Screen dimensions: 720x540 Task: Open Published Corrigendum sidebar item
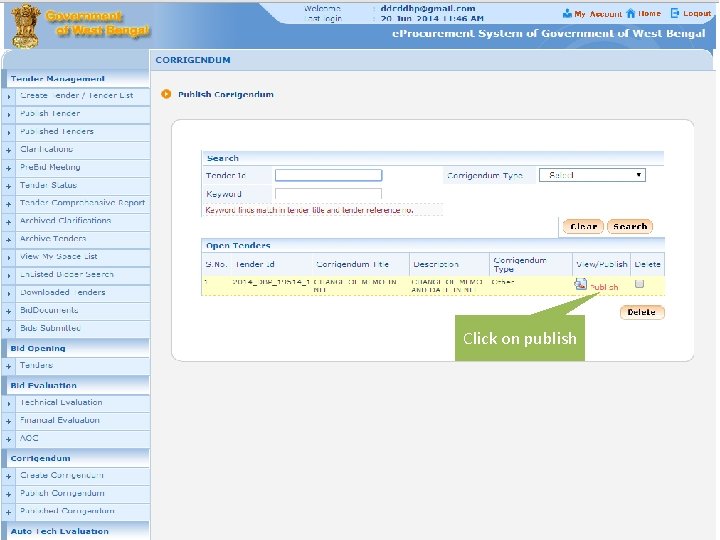(x=67, y=511)
